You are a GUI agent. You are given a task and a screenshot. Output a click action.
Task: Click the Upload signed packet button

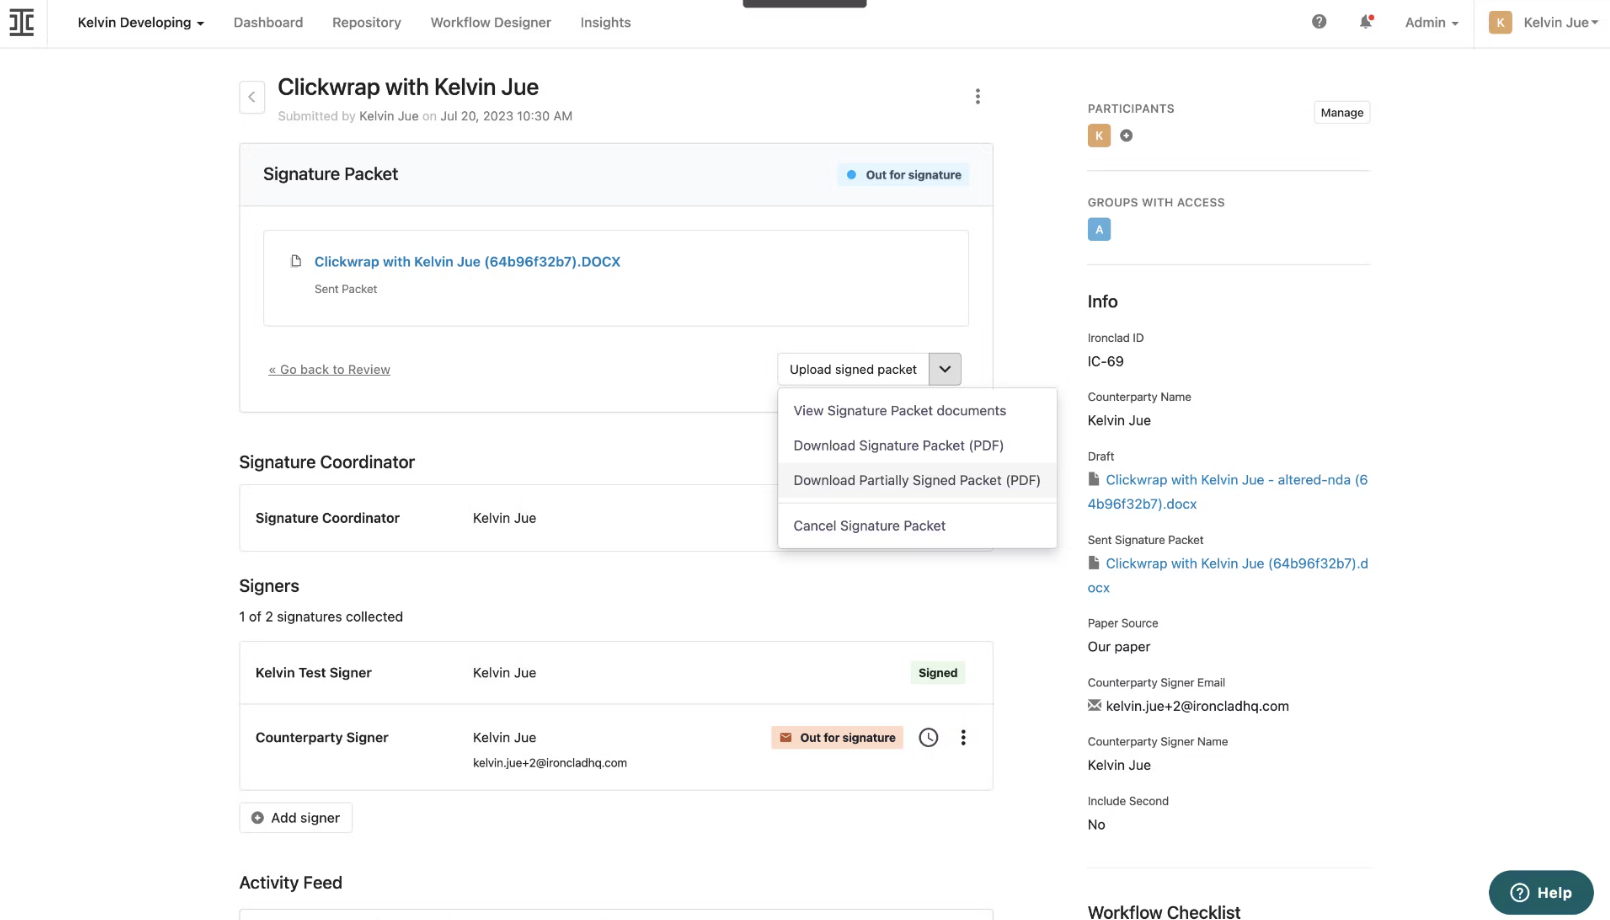[x=853, y=369]
